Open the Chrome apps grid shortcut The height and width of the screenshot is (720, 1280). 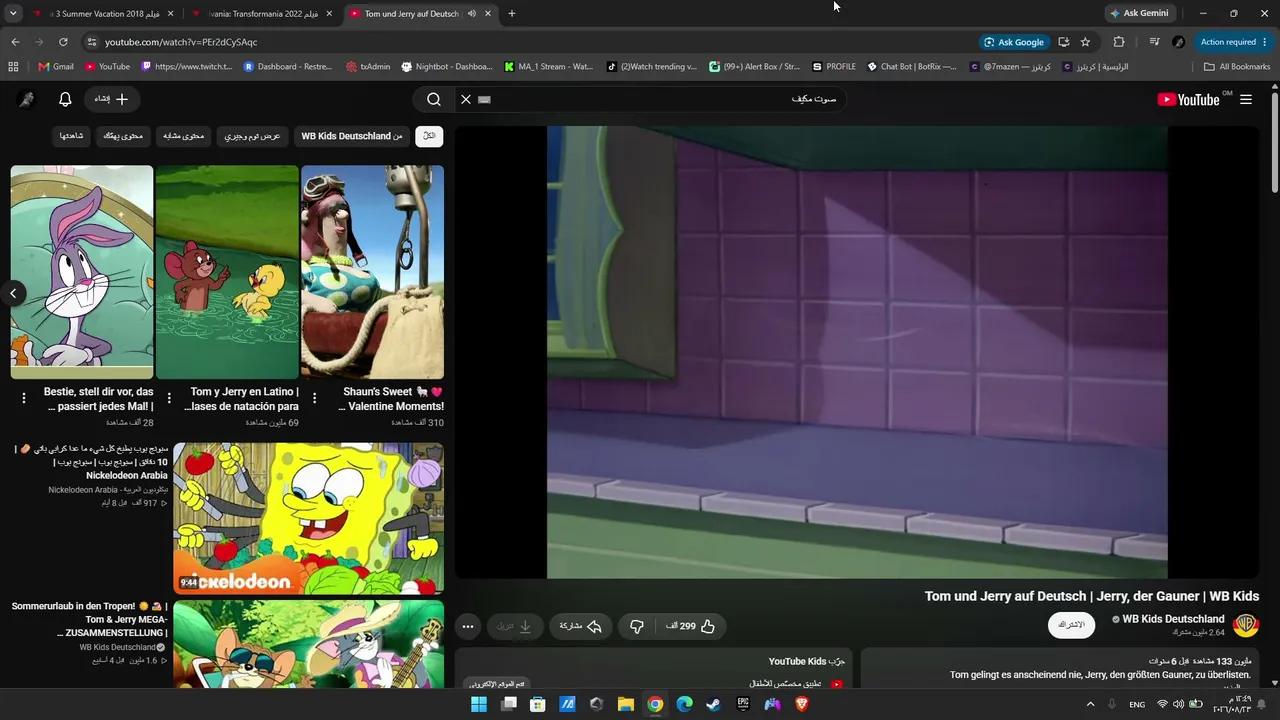(13, 67)
